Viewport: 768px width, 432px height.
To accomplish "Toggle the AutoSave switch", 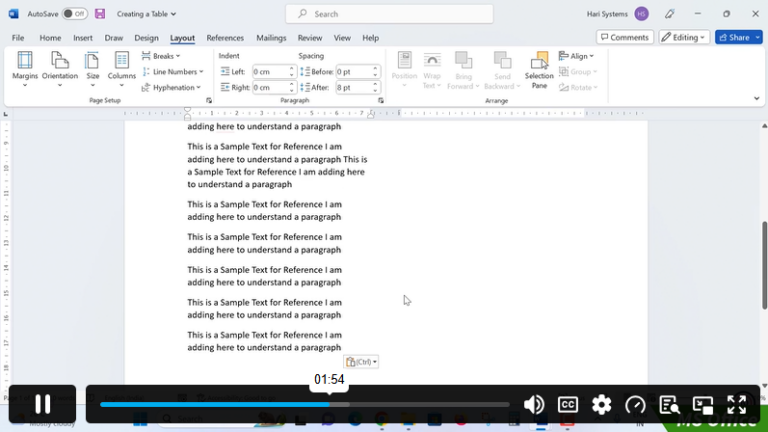I will tap(74, 14).
